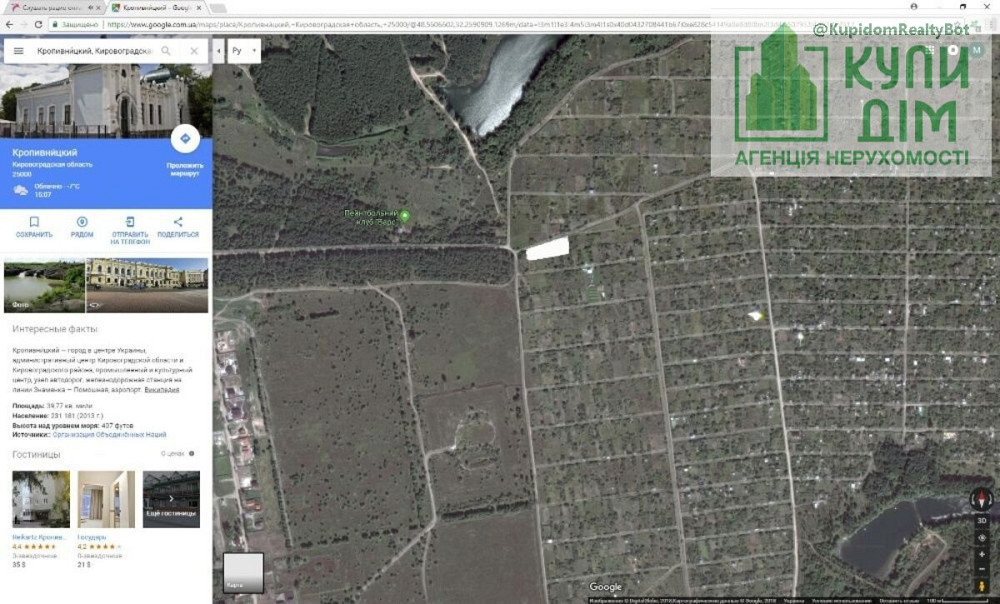Click the blue directions route button
Screen dimensions: 1000x604
184,139
